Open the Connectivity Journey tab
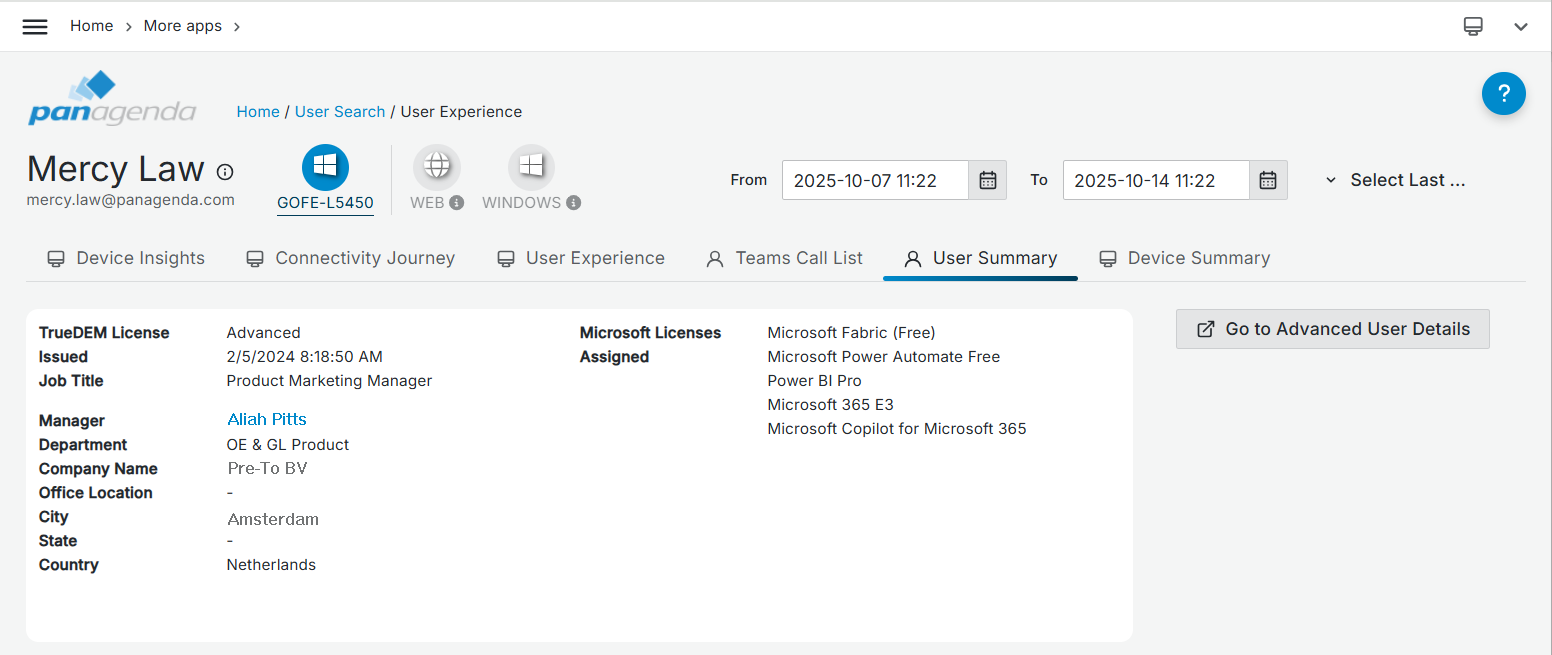This screenshot has height=655, width=1552. click(x=350, y=258)
